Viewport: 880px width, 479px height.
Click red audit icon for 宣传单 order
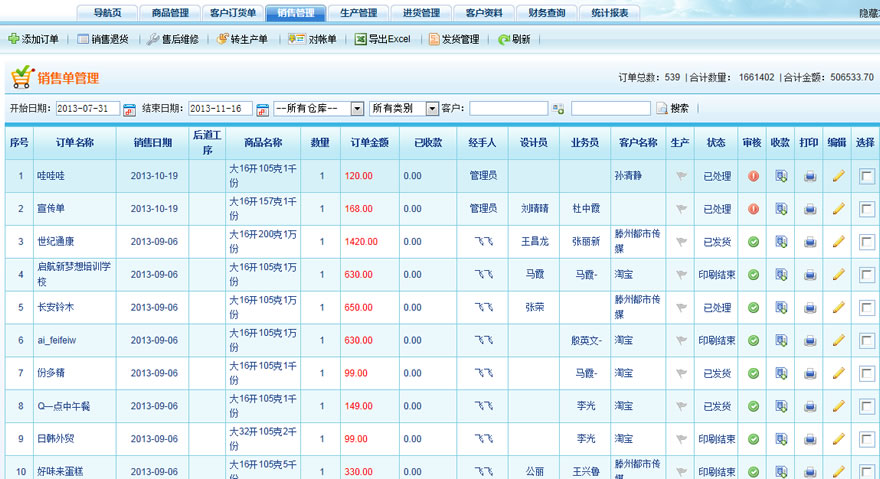point(753,209)
